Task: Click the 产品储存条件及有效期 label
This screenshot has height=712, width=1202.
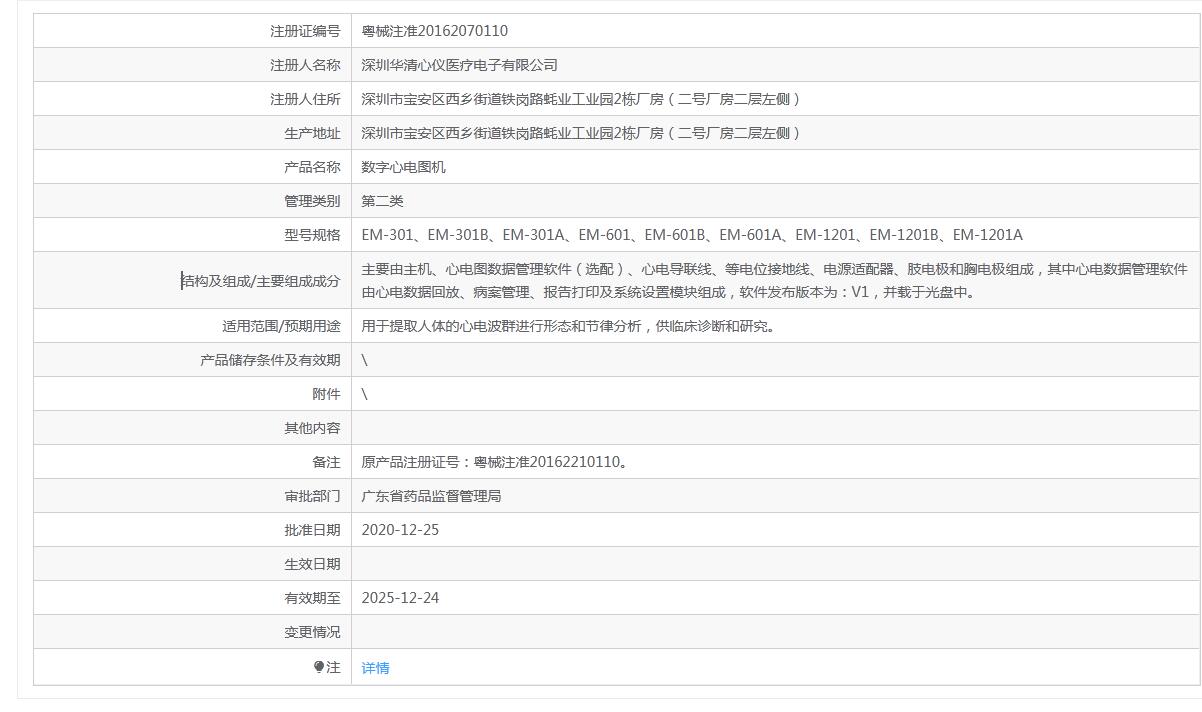Action: 270,360
